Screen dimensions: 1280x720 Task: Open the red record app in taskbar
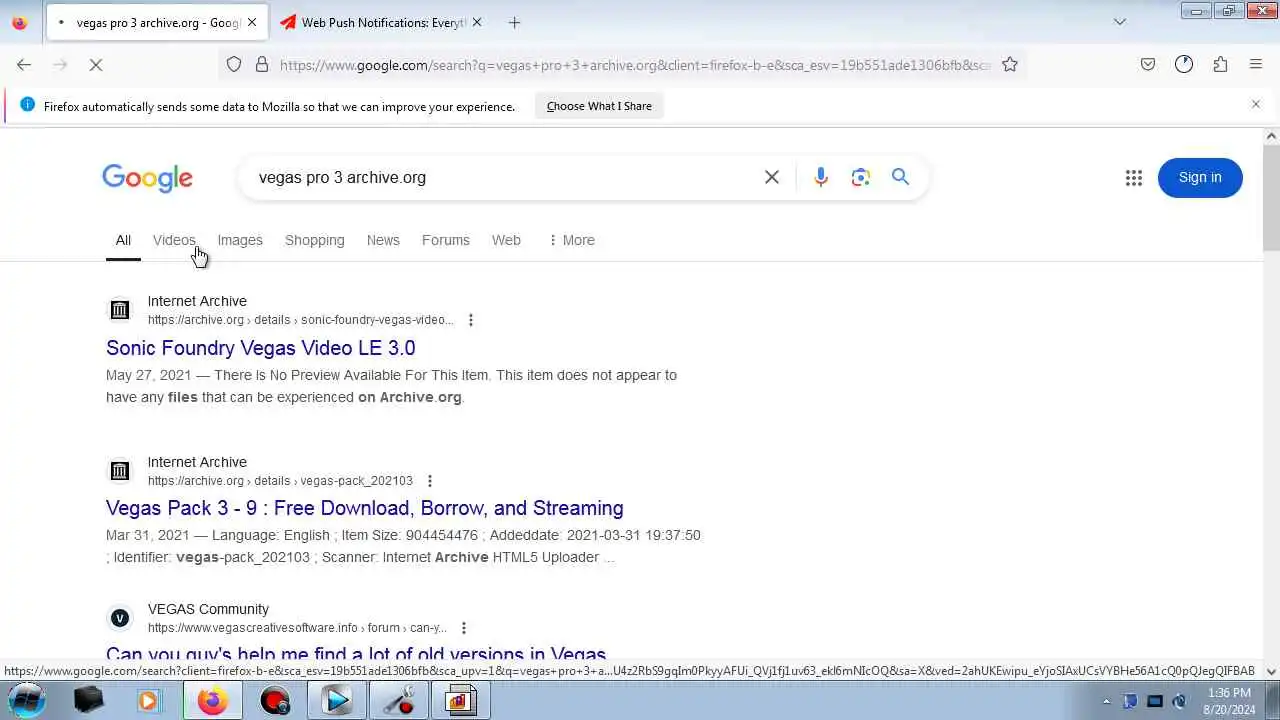point(274,701)
